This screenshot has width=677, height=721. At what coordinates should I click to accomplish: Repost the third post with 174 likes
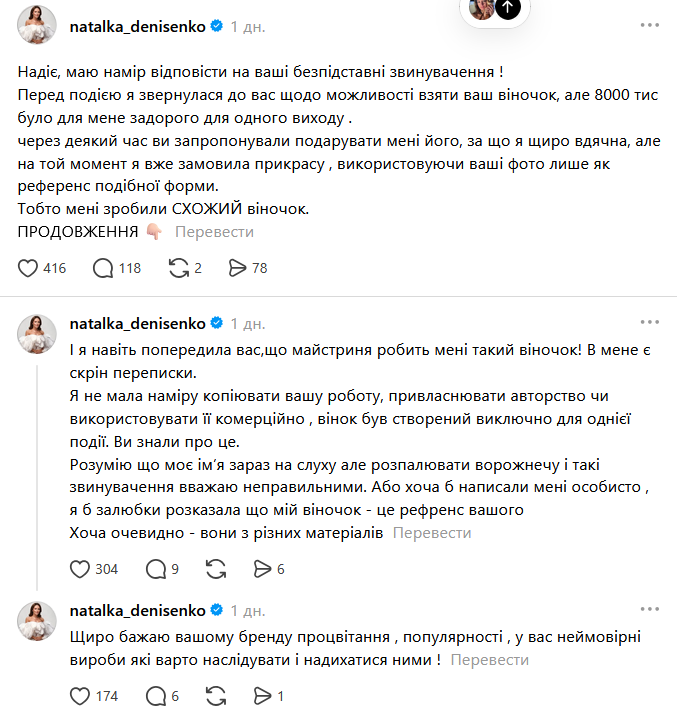click(216, 696)
